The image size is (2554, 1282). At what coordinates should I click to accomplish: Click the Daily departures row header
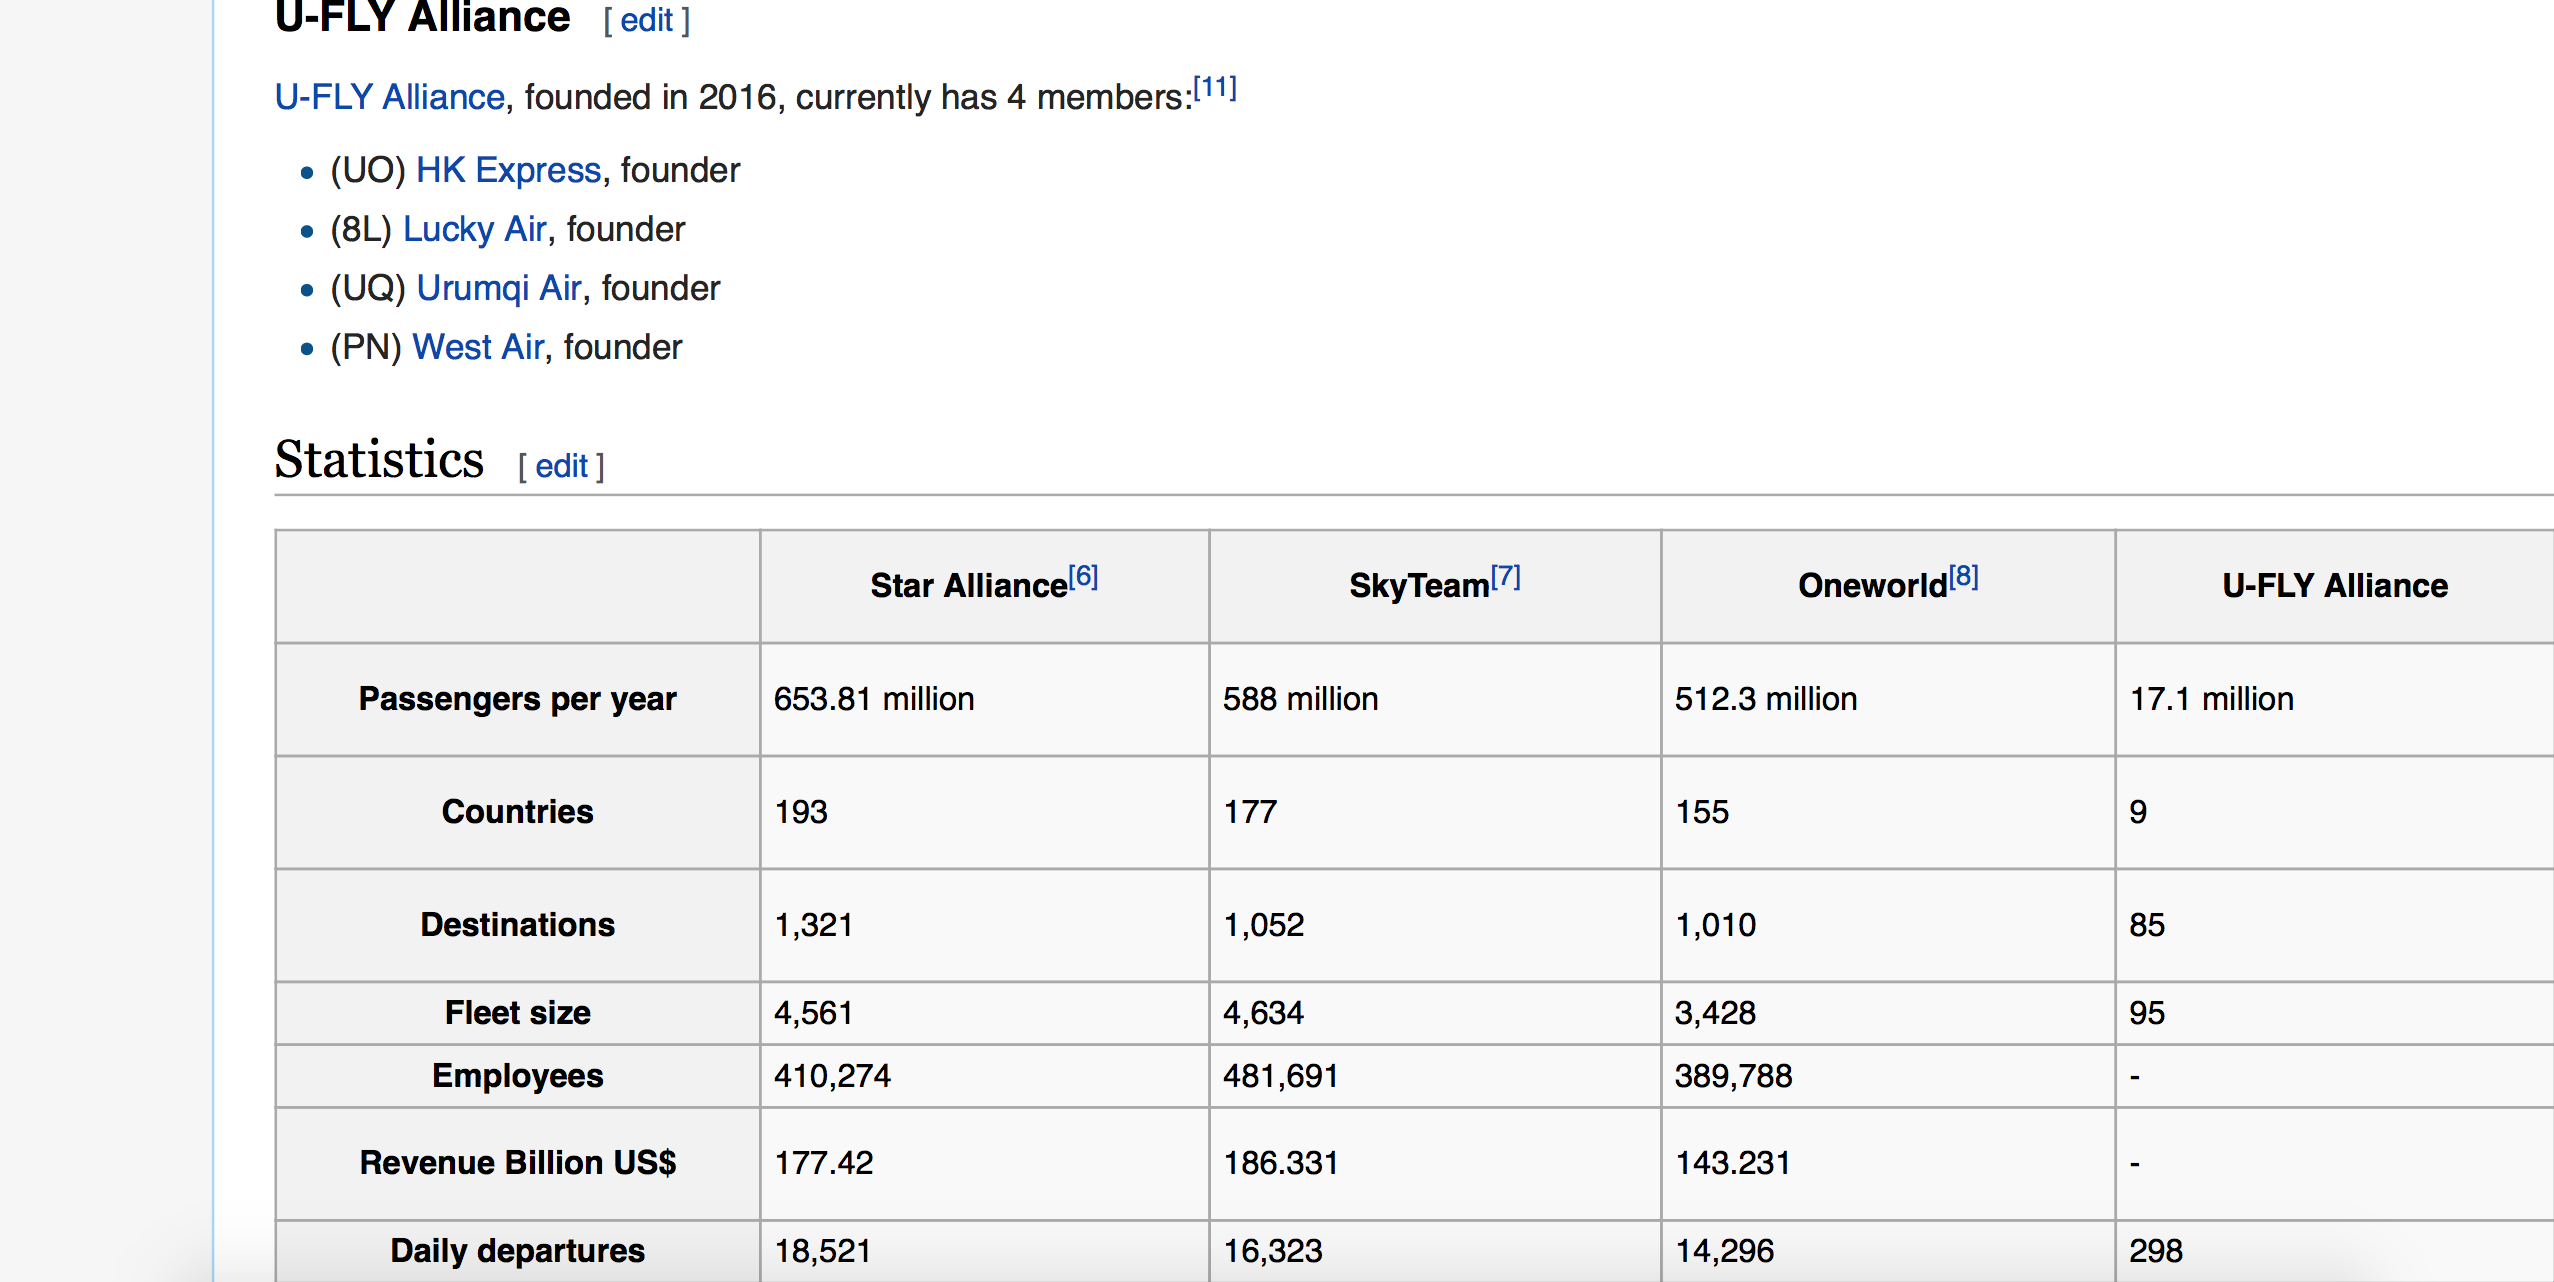pos(517,1251)
